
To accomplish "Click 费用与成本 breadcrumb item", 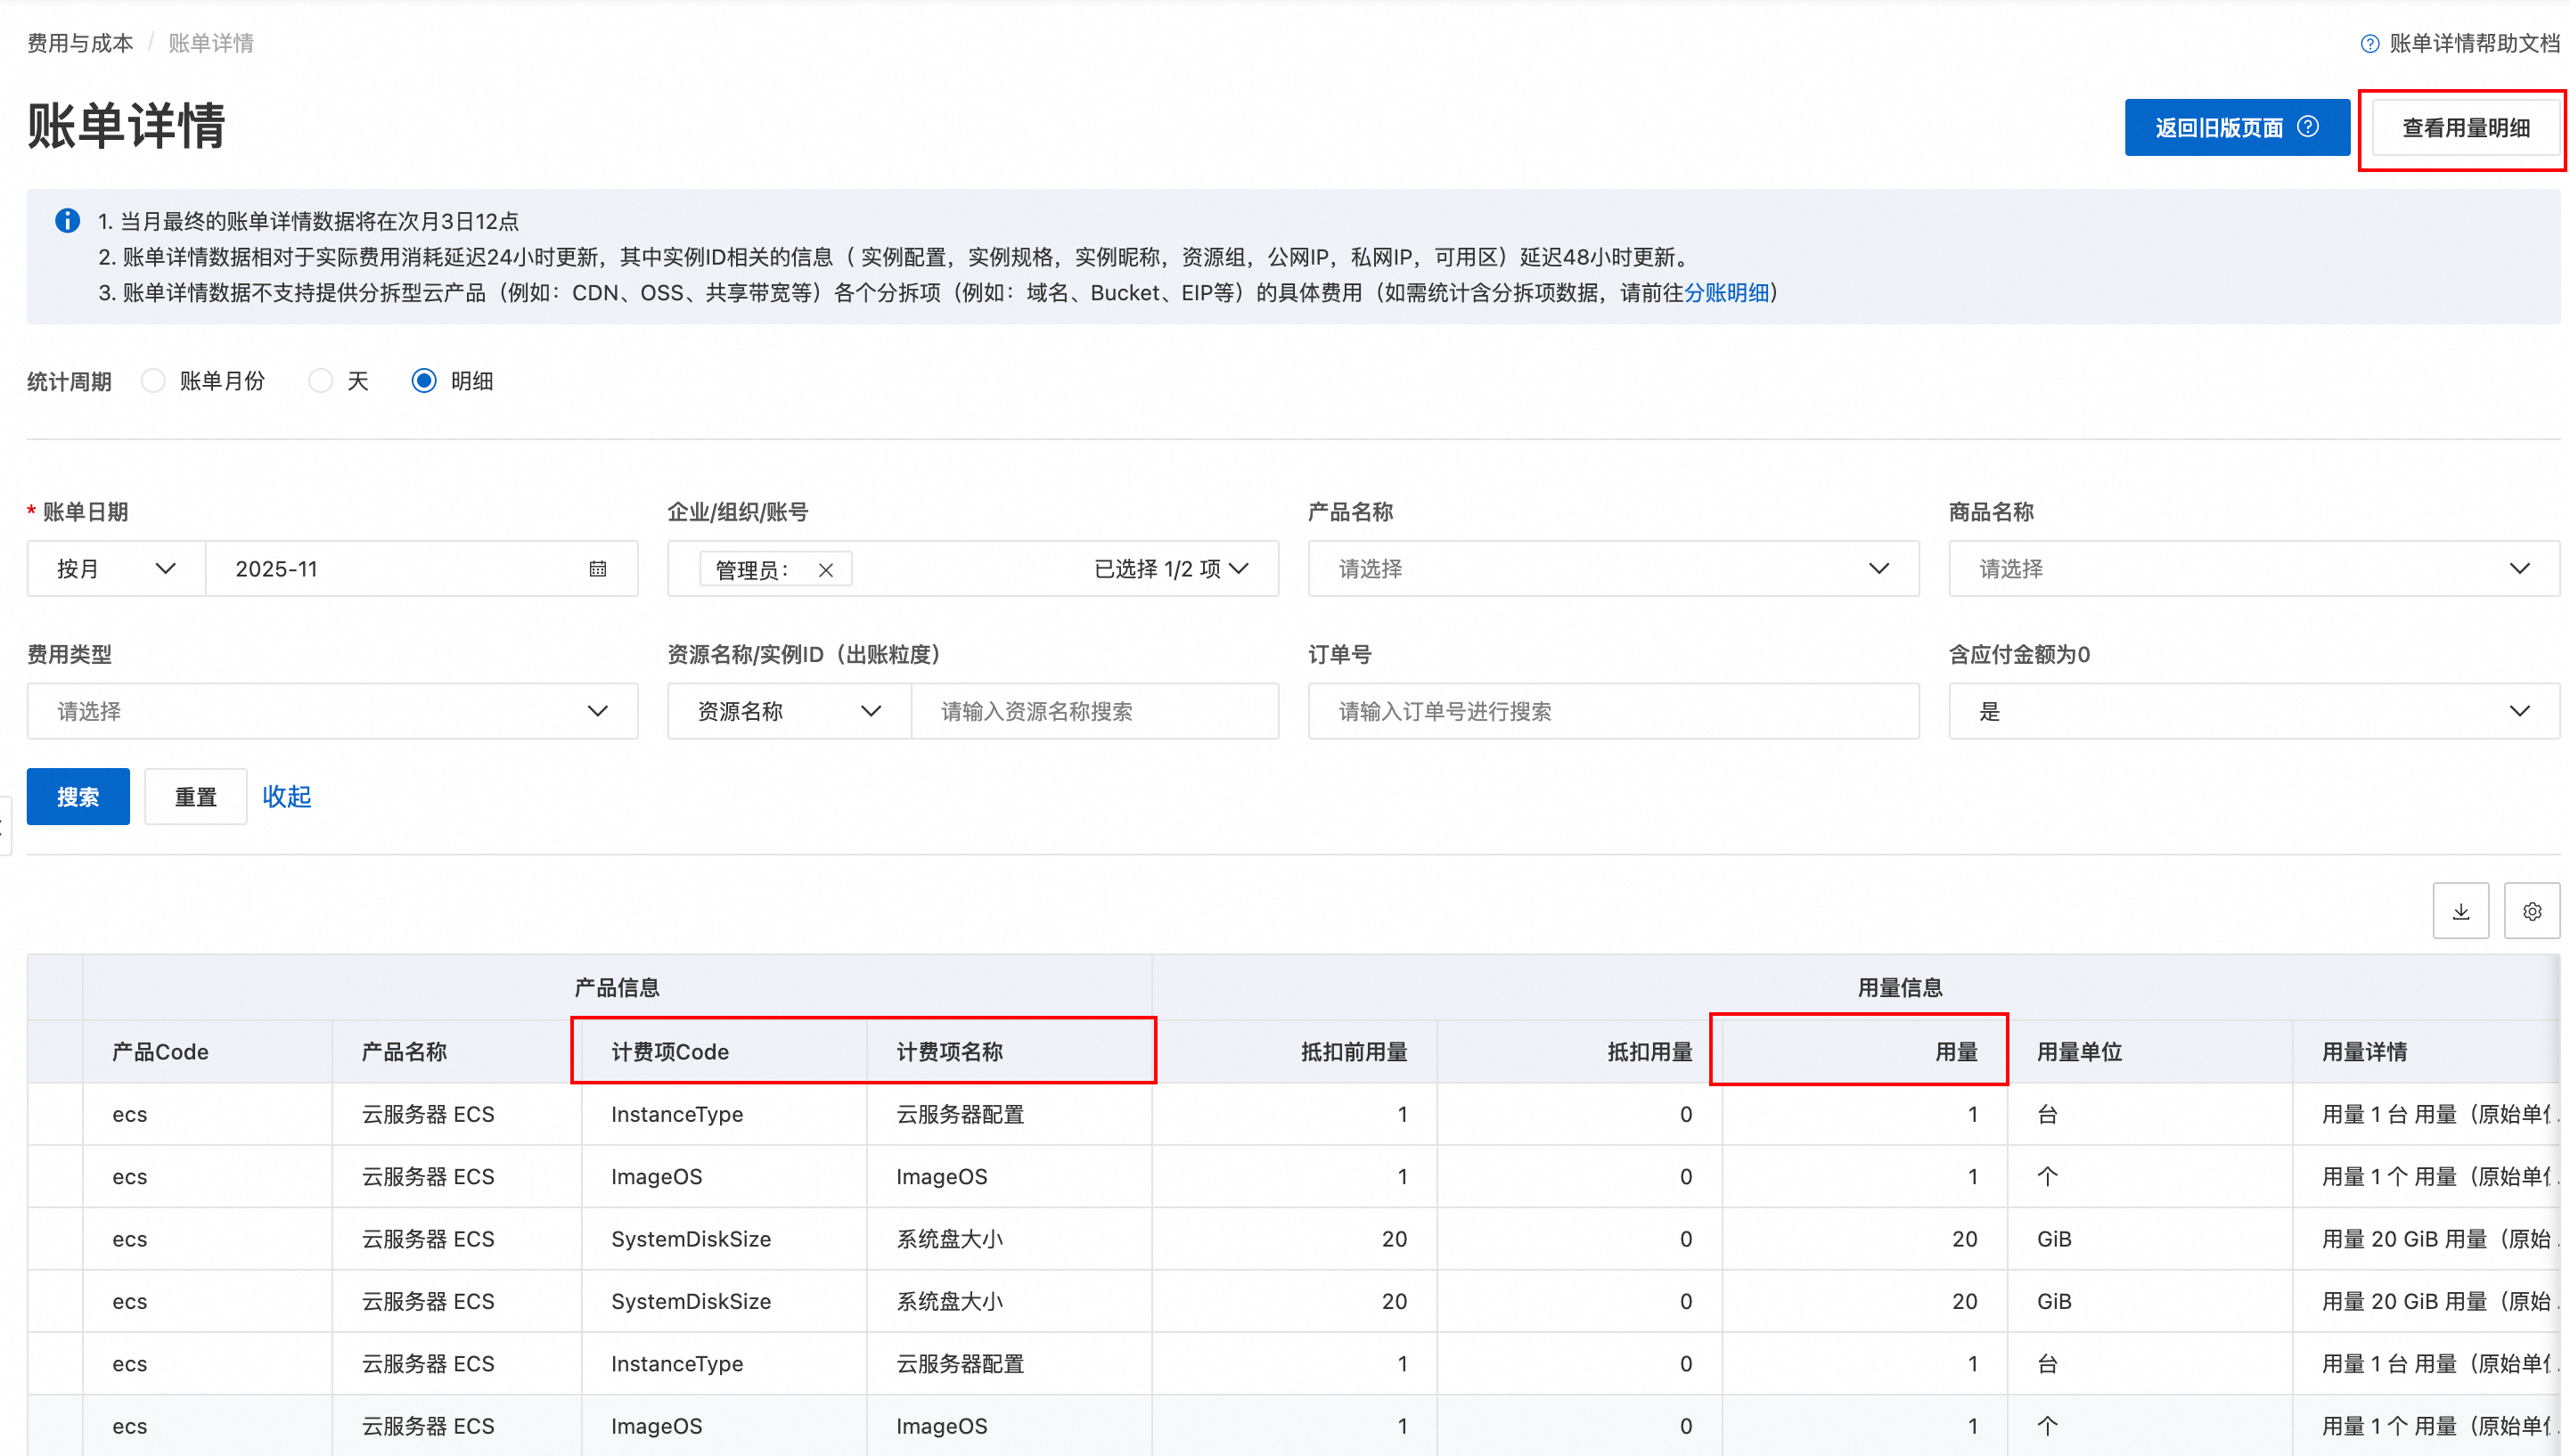I will click(80, 43).
